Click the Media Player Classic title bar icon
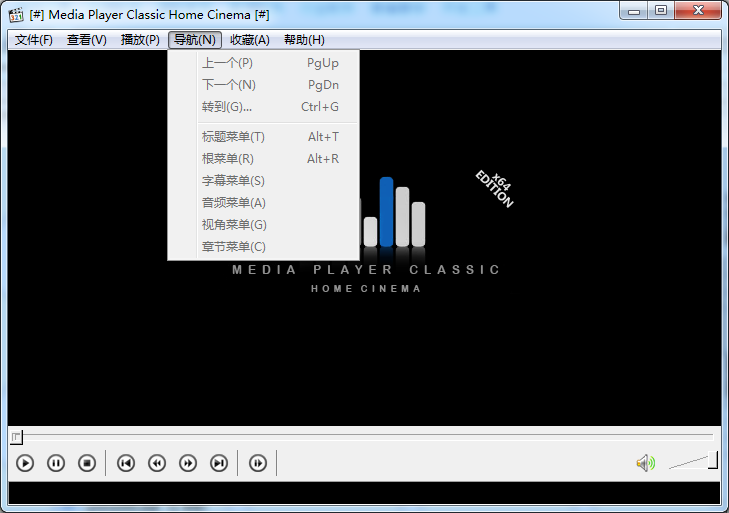 16,14
